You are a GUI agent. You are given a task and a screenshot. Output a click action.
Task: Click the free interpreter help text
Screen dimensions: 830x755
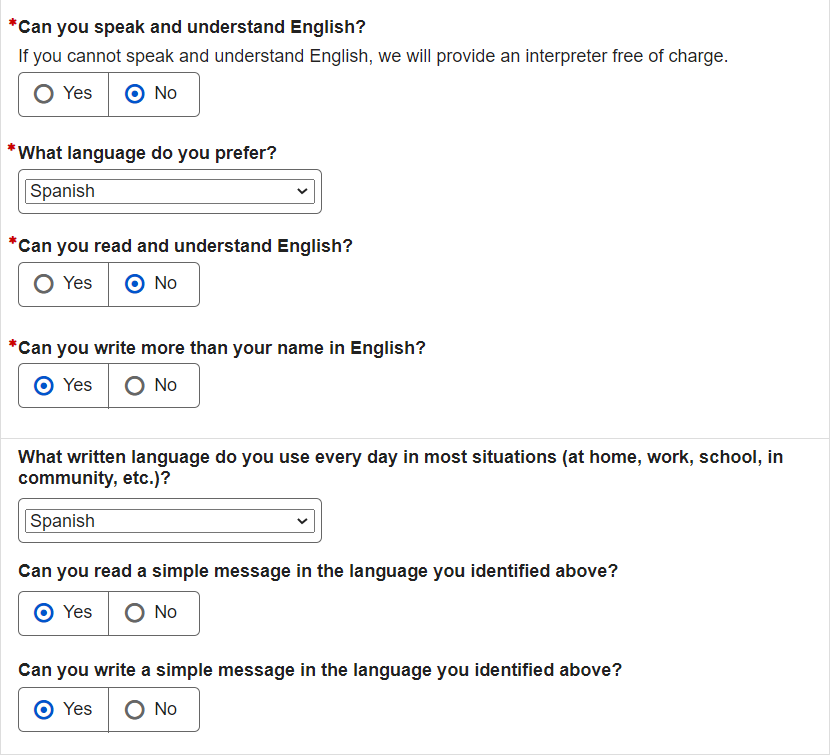coord(373,56)
